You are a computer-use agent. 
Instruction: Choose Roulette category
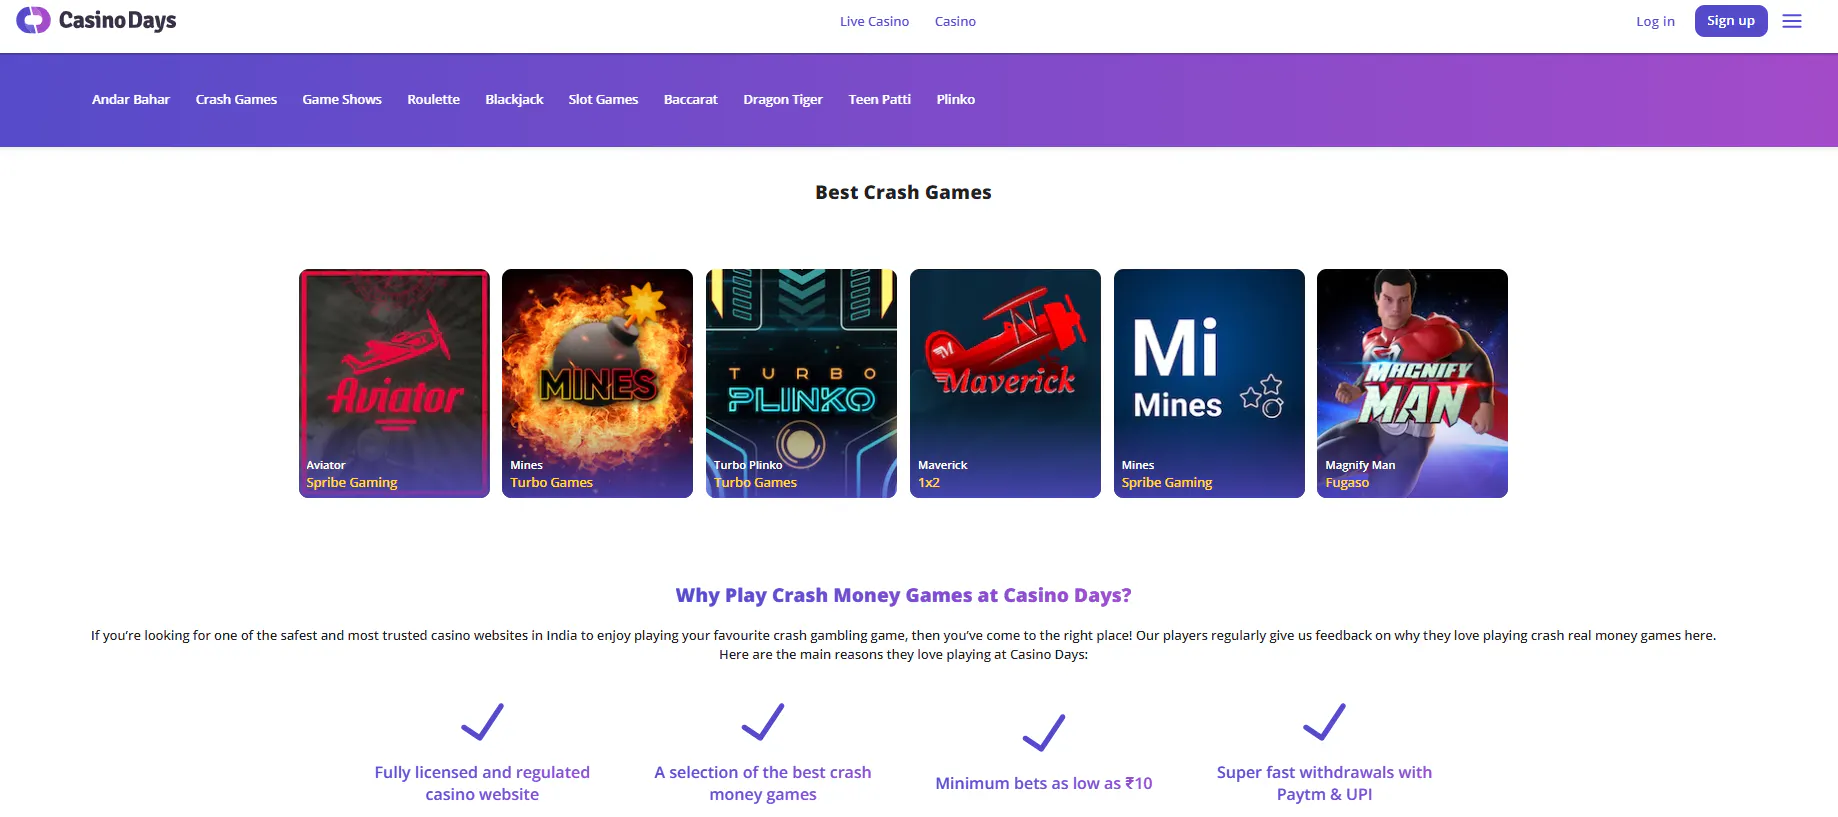coord(433,99)
